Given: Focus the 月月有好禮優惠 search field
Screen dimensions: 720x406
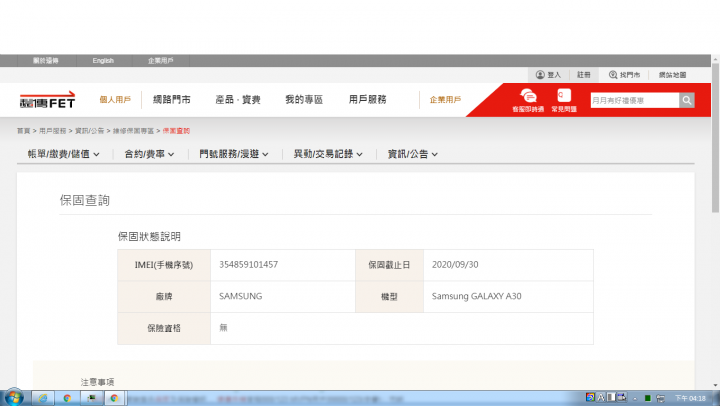Looking at the screenshot, I should click(x=635, y=100).
